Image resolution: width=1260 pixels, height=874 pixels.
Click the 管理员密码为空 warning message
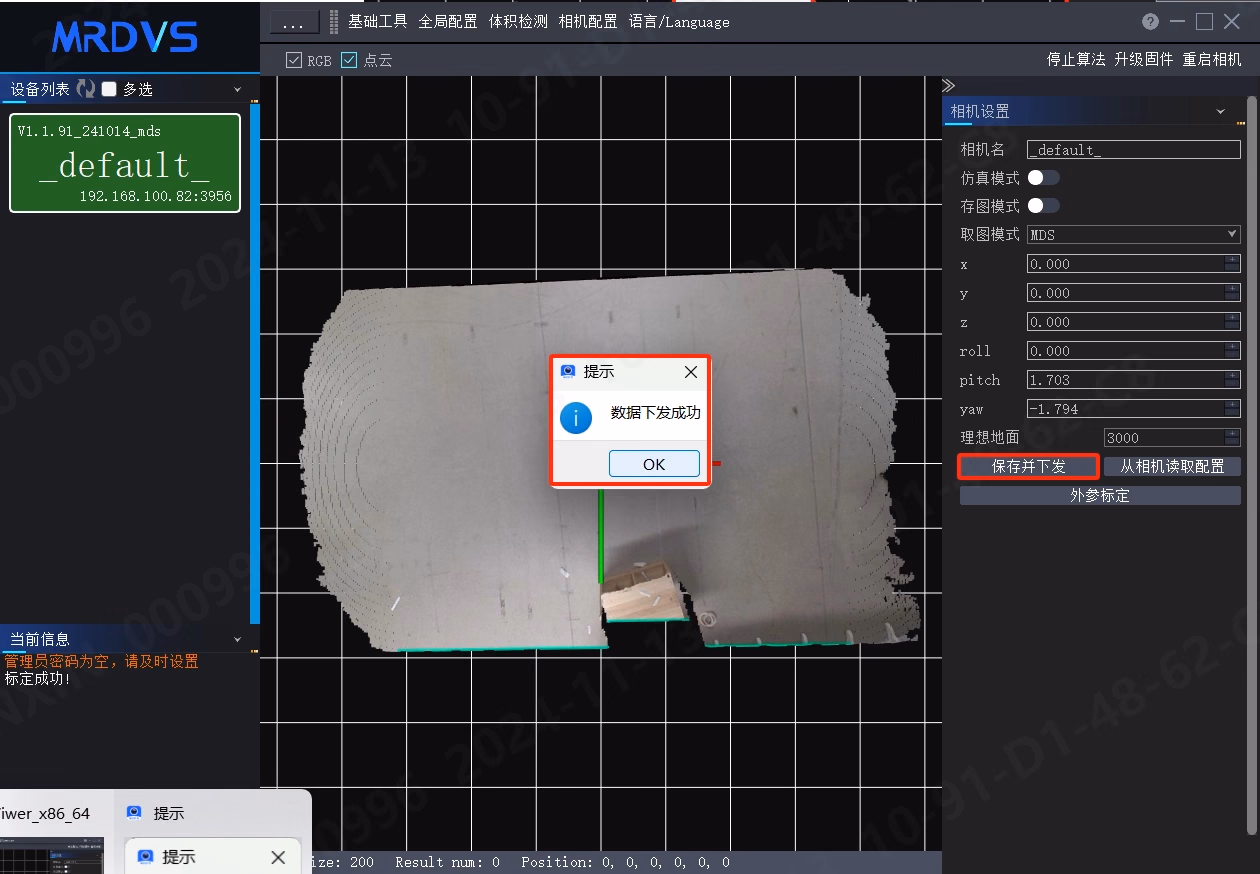click(x=101, y=662)
